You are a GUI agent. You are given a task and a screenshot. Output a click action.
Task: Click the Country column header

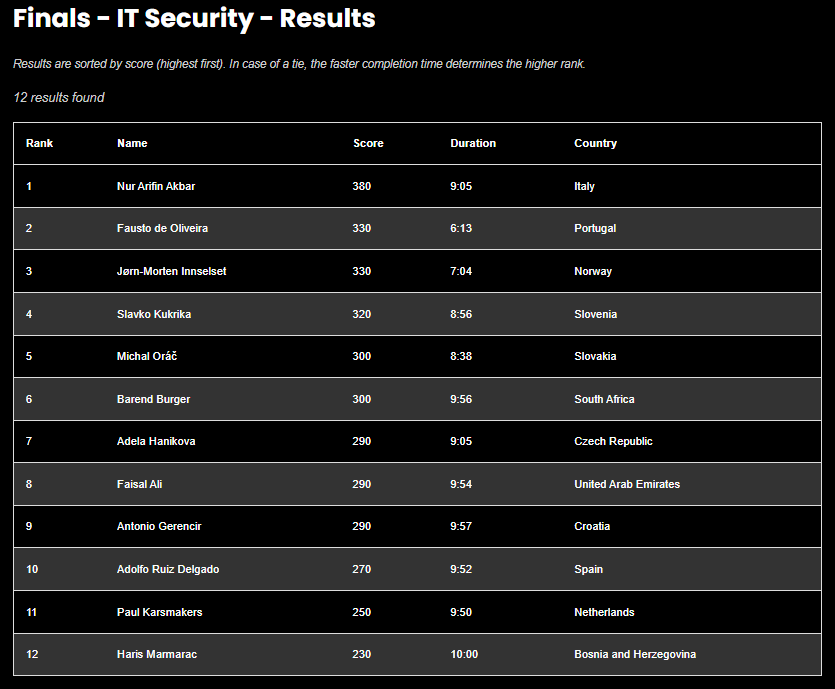click(595, 143)
